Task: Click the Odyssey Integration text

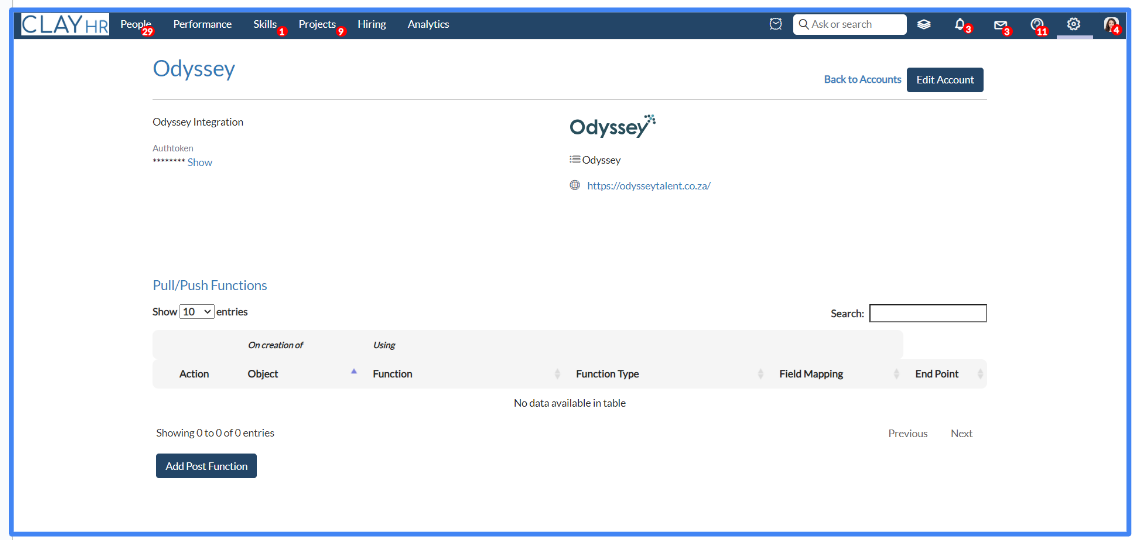Action: 198,122
